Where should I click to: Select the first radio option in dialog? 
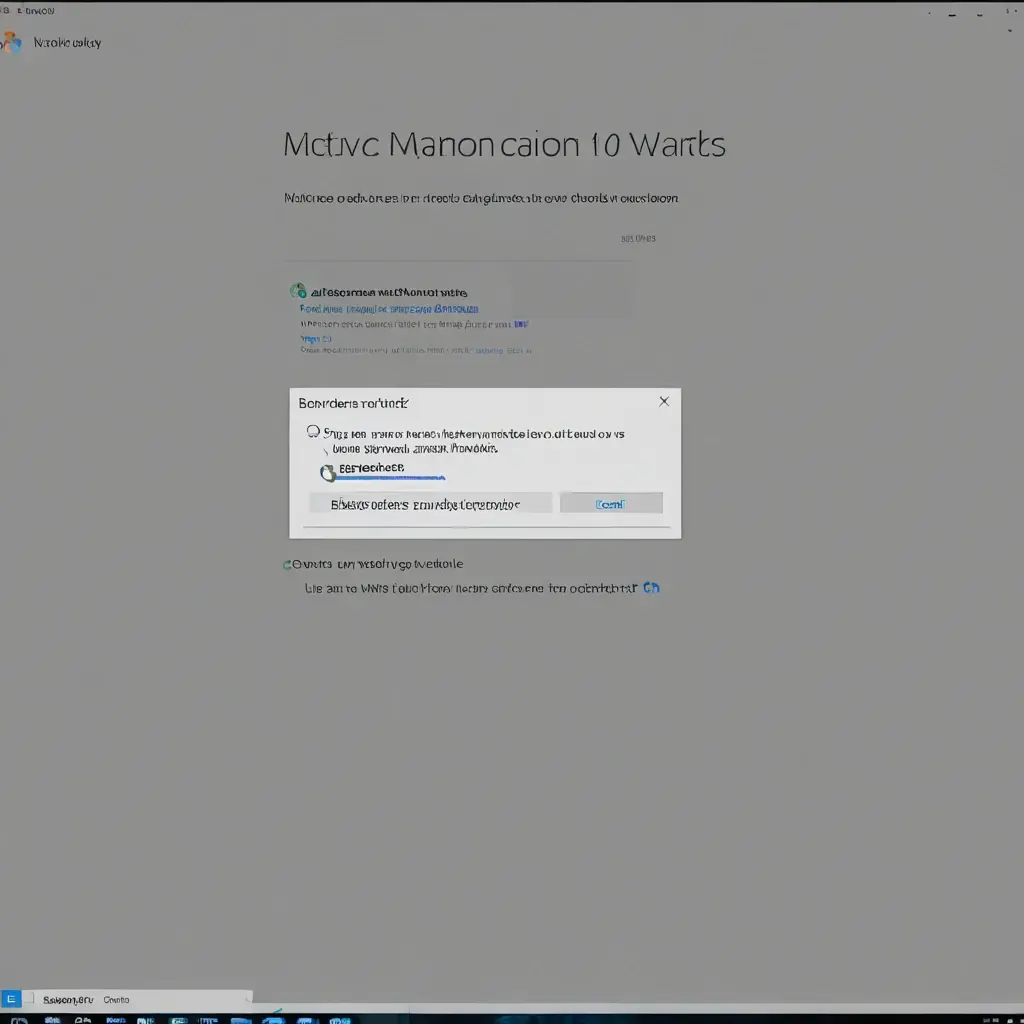(313, 432)
